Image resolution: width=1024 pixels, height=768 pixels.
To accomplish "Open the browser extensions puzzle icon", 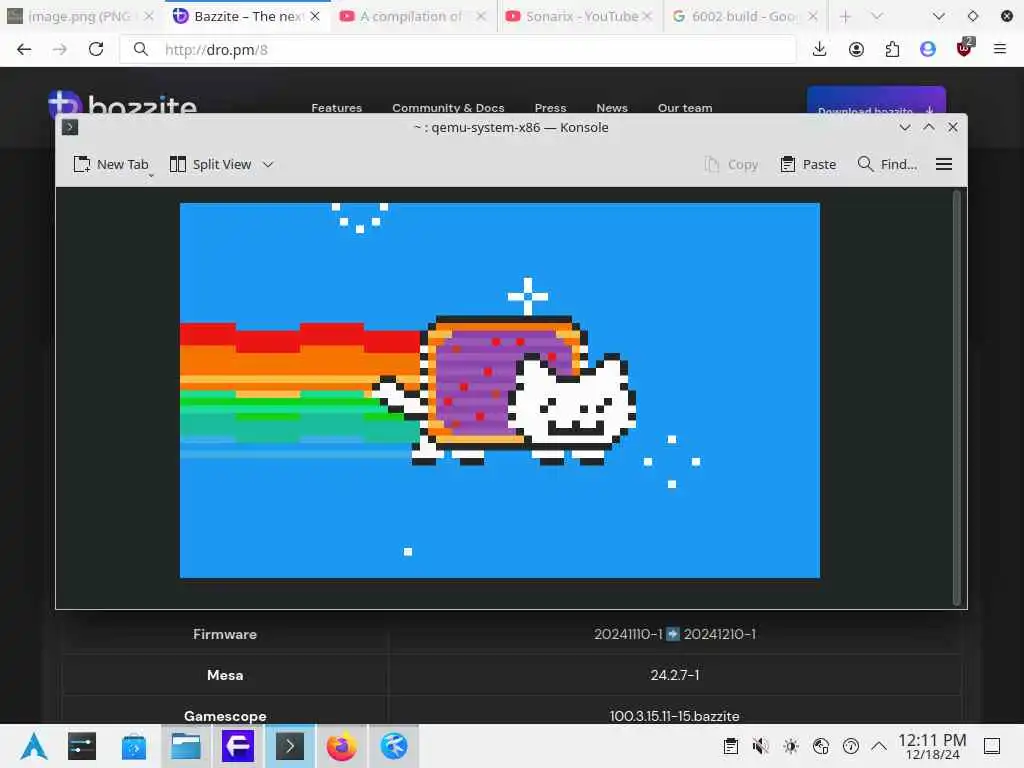I will point(892,50).
